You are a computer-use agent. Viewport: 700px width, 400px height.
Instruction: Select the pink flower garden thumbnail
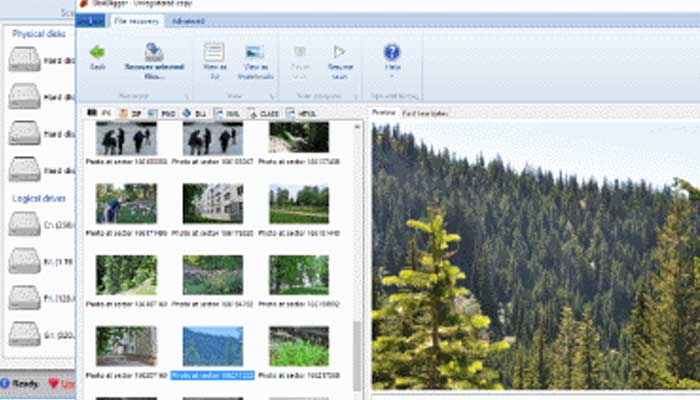pyautogui.click(x=213, y=275)
